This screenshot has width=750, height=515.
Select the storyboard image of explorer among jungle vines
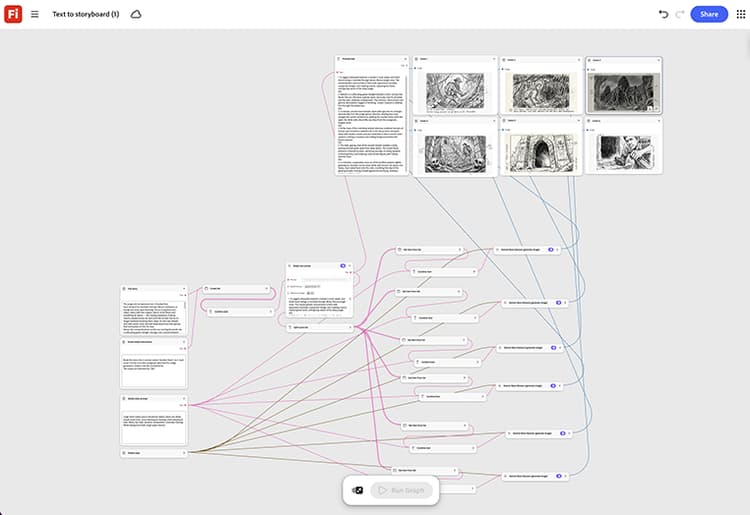pyautogui.click(x=455, y=91)
